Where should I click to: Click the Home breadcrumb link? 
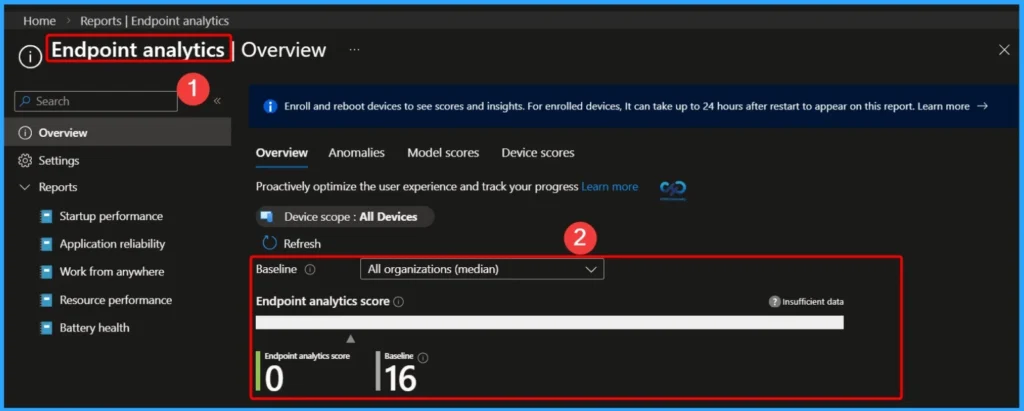(39, 21)
